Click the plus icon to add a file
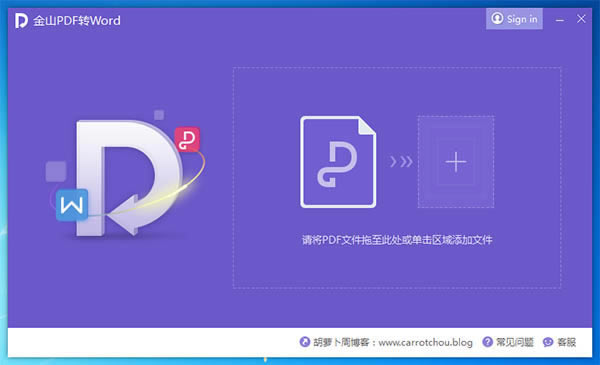Image resolution: width=600 pixels, height=365 pixels. (x=456, y=162)
